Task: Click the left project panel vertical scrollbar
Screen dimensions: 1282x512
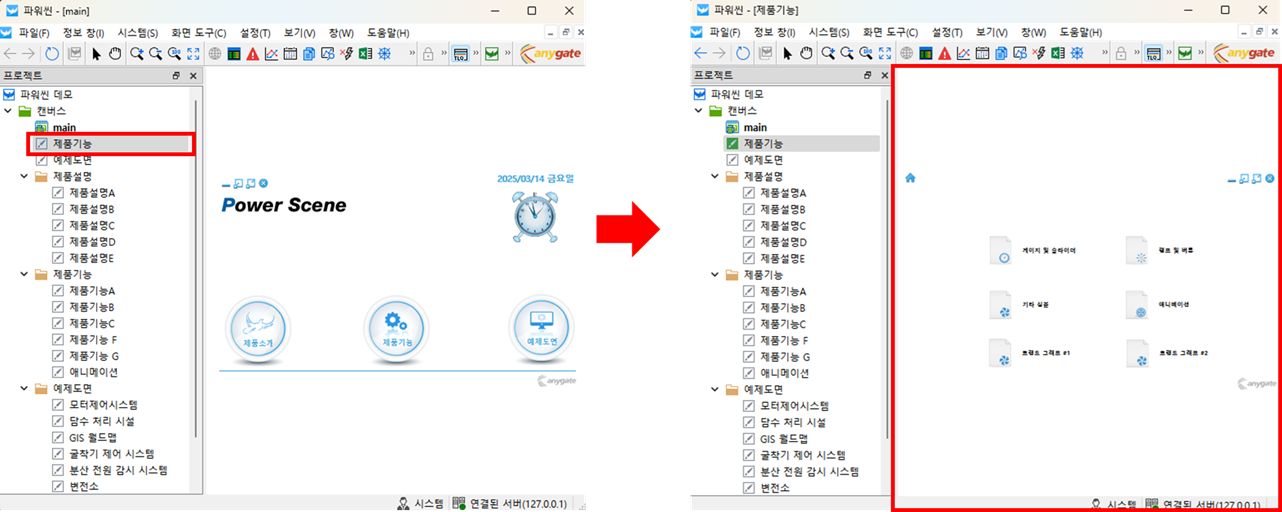Action: point(196,270)
